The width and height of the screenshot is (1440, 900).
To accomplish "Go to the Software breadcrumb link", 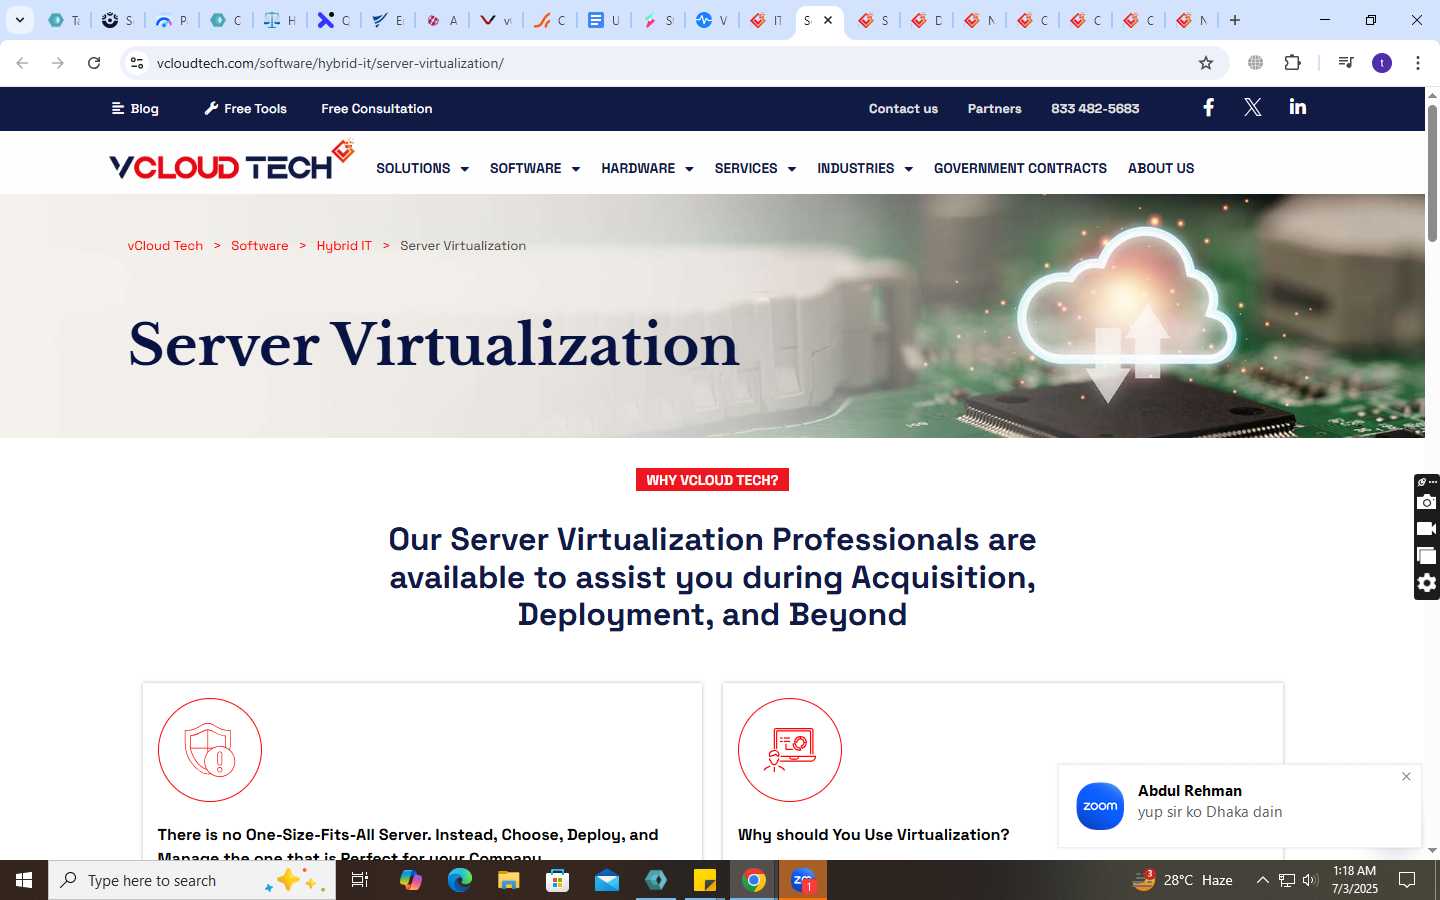I will point(259,245).
